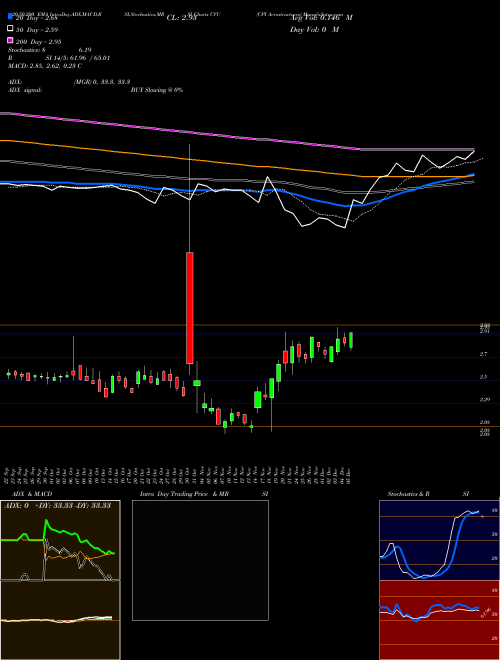Viewport: 500px width, 660px height.
Task: Click the MACD: 2.85, 2.62, 0.23 readout
Action: 45,66
